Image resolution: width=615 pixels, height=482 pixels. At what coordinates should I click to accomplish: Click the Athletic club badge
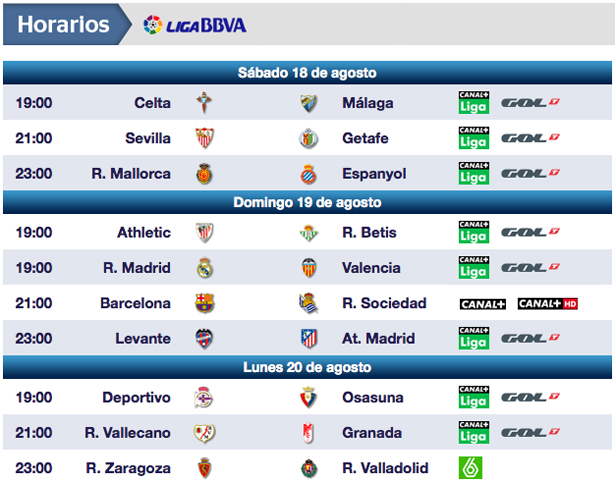click(x=205, y=233)
